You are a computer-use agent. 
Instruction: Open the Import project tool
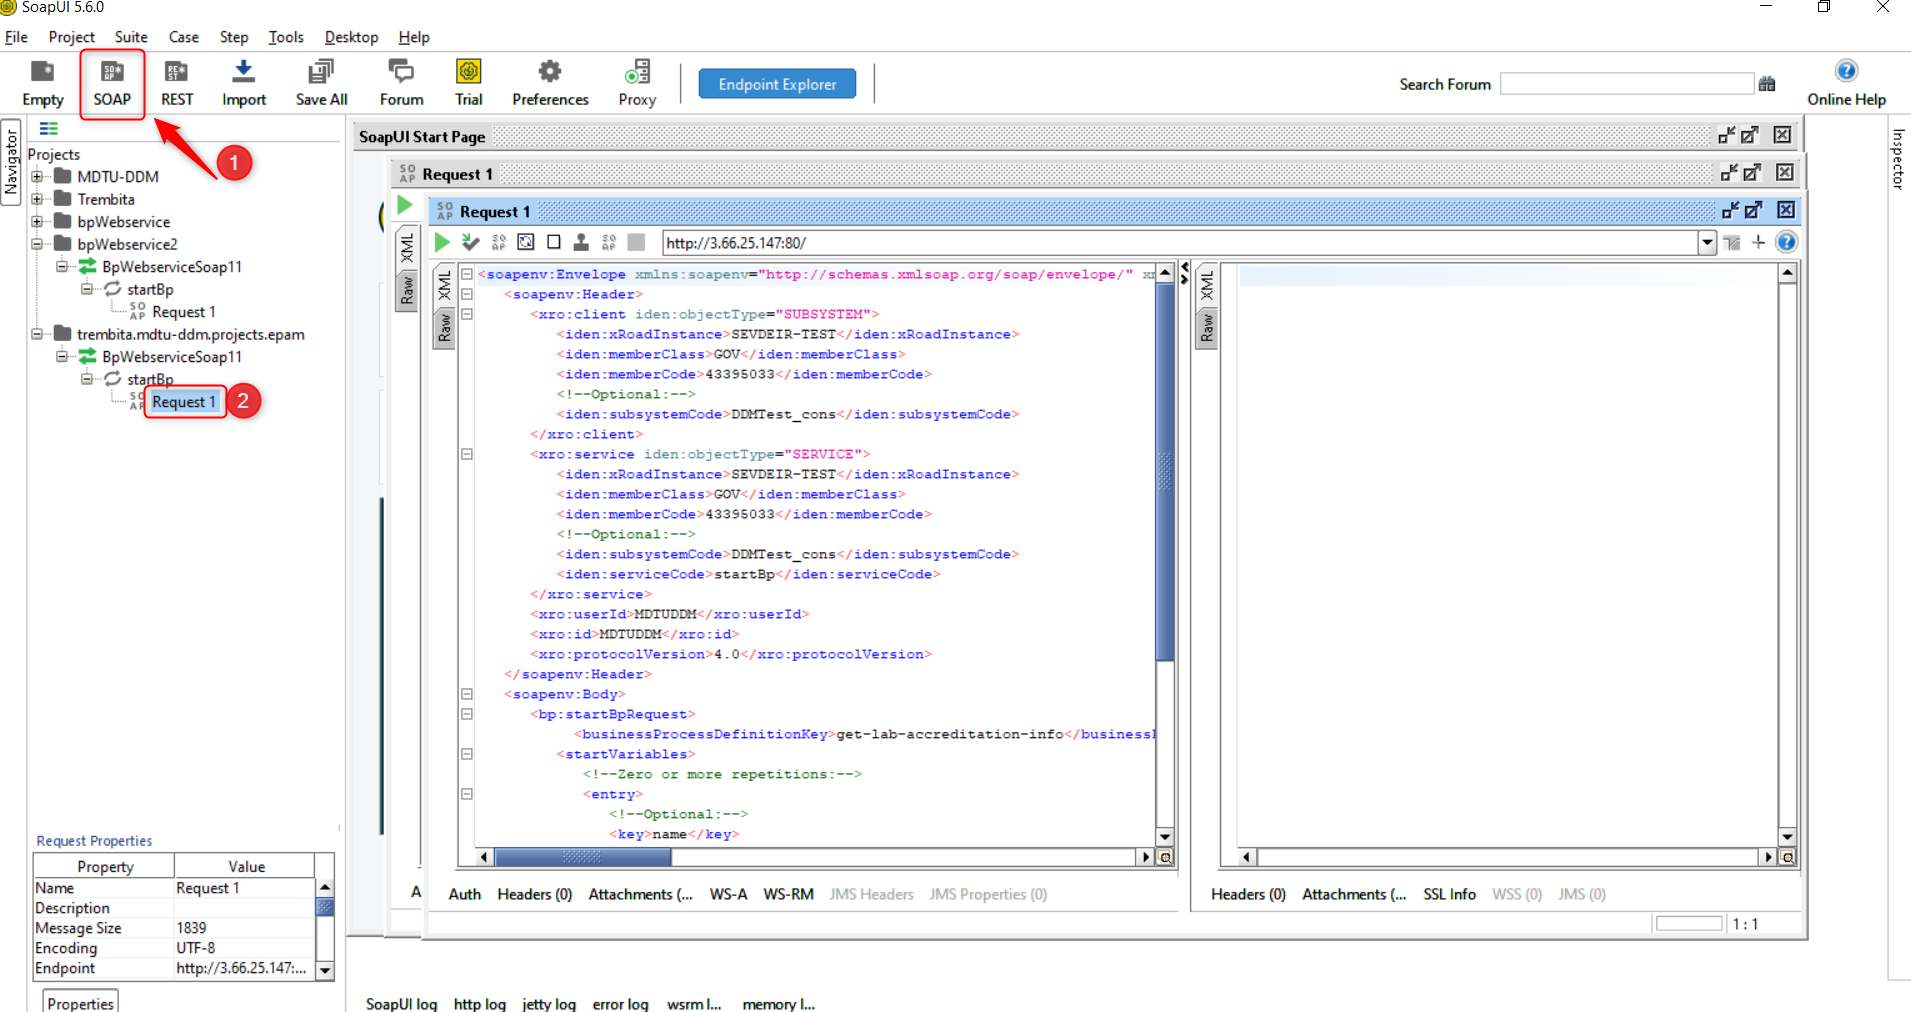click(244, 82)
